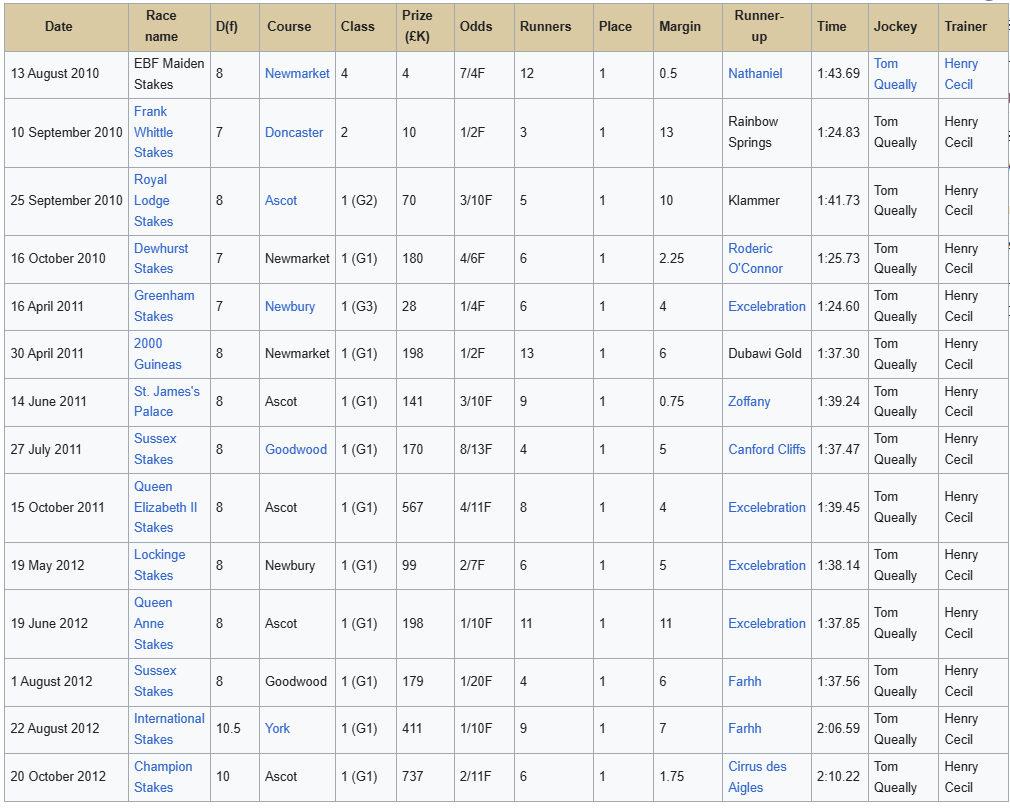Select the 1 (G2) class cell
This screenshot has height=808, width=1010.
(x=366, y=201)
